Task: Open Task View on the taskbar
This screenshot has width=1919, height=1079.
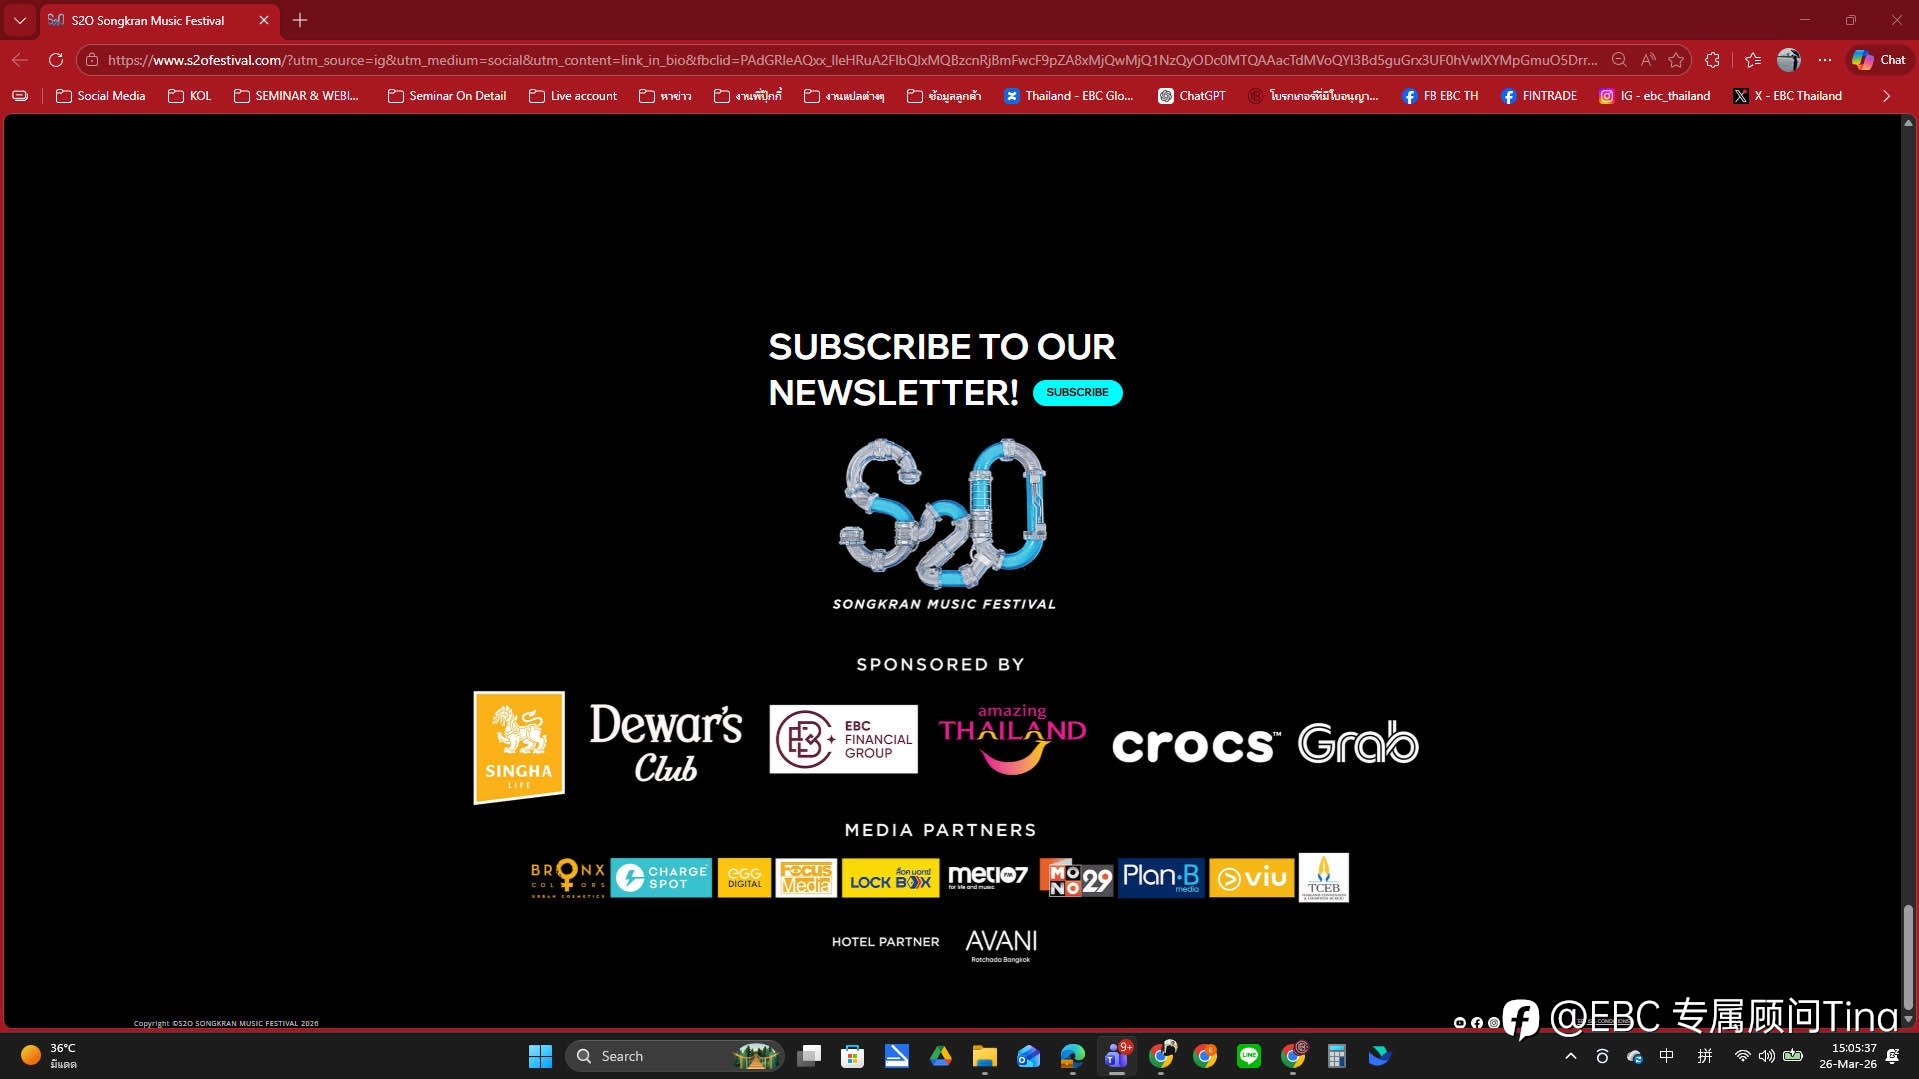Action: click(x=809, y=1056)
